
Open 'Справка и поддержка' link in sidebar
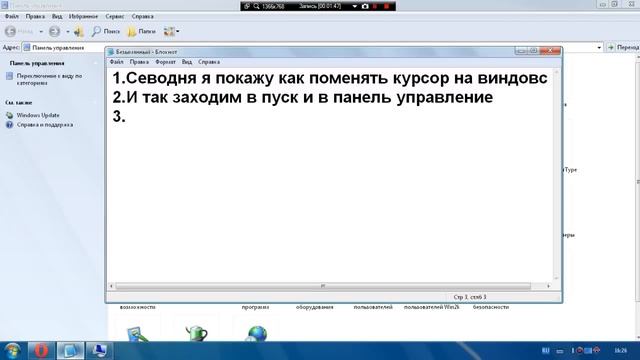tap(45, 125)
